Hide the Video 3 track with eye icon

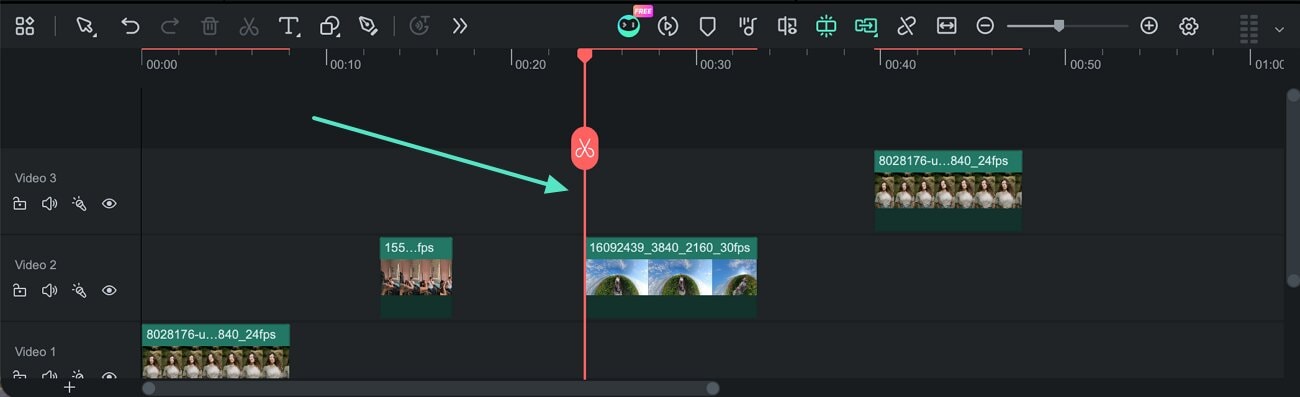[x=109, y=204]
